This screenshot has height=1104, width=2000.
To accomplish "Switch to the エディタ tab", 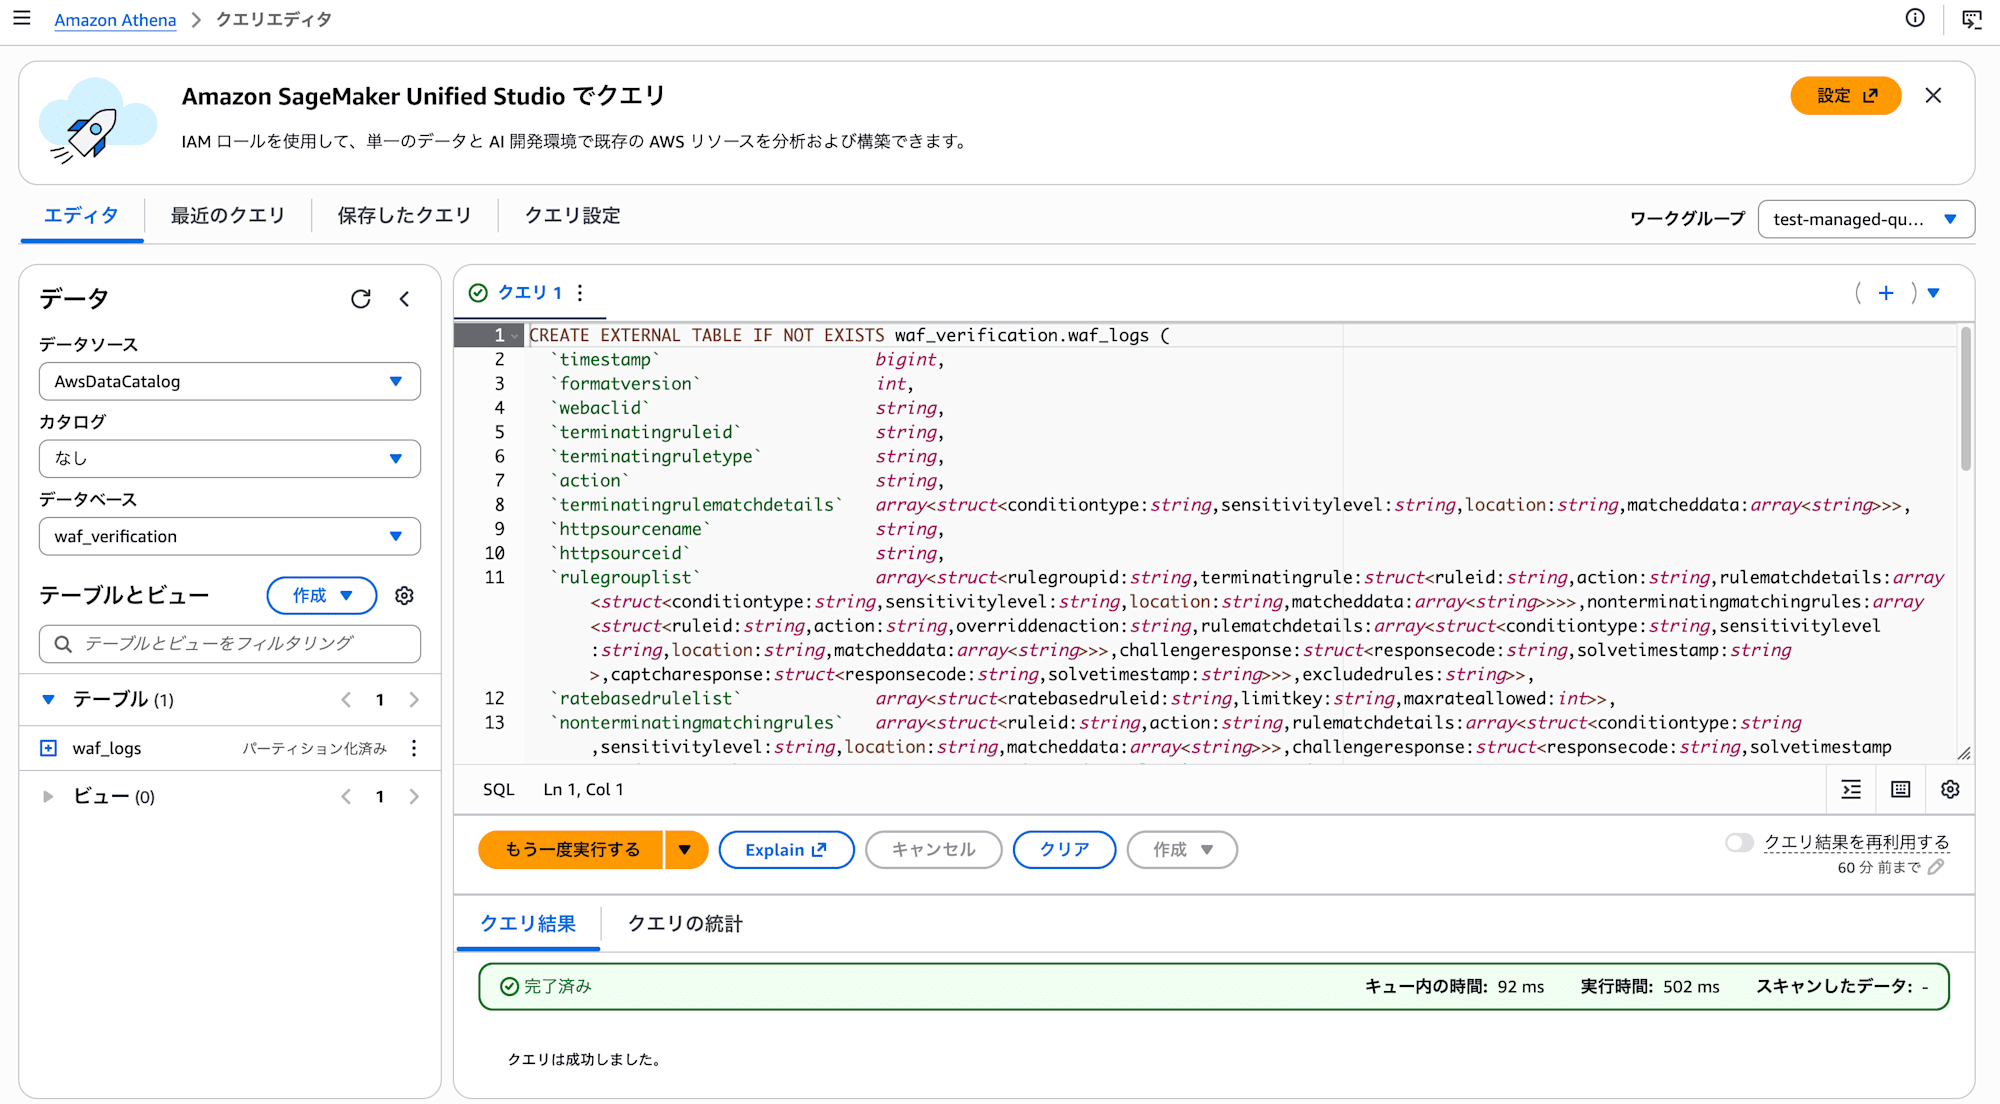I will [81, 215].
